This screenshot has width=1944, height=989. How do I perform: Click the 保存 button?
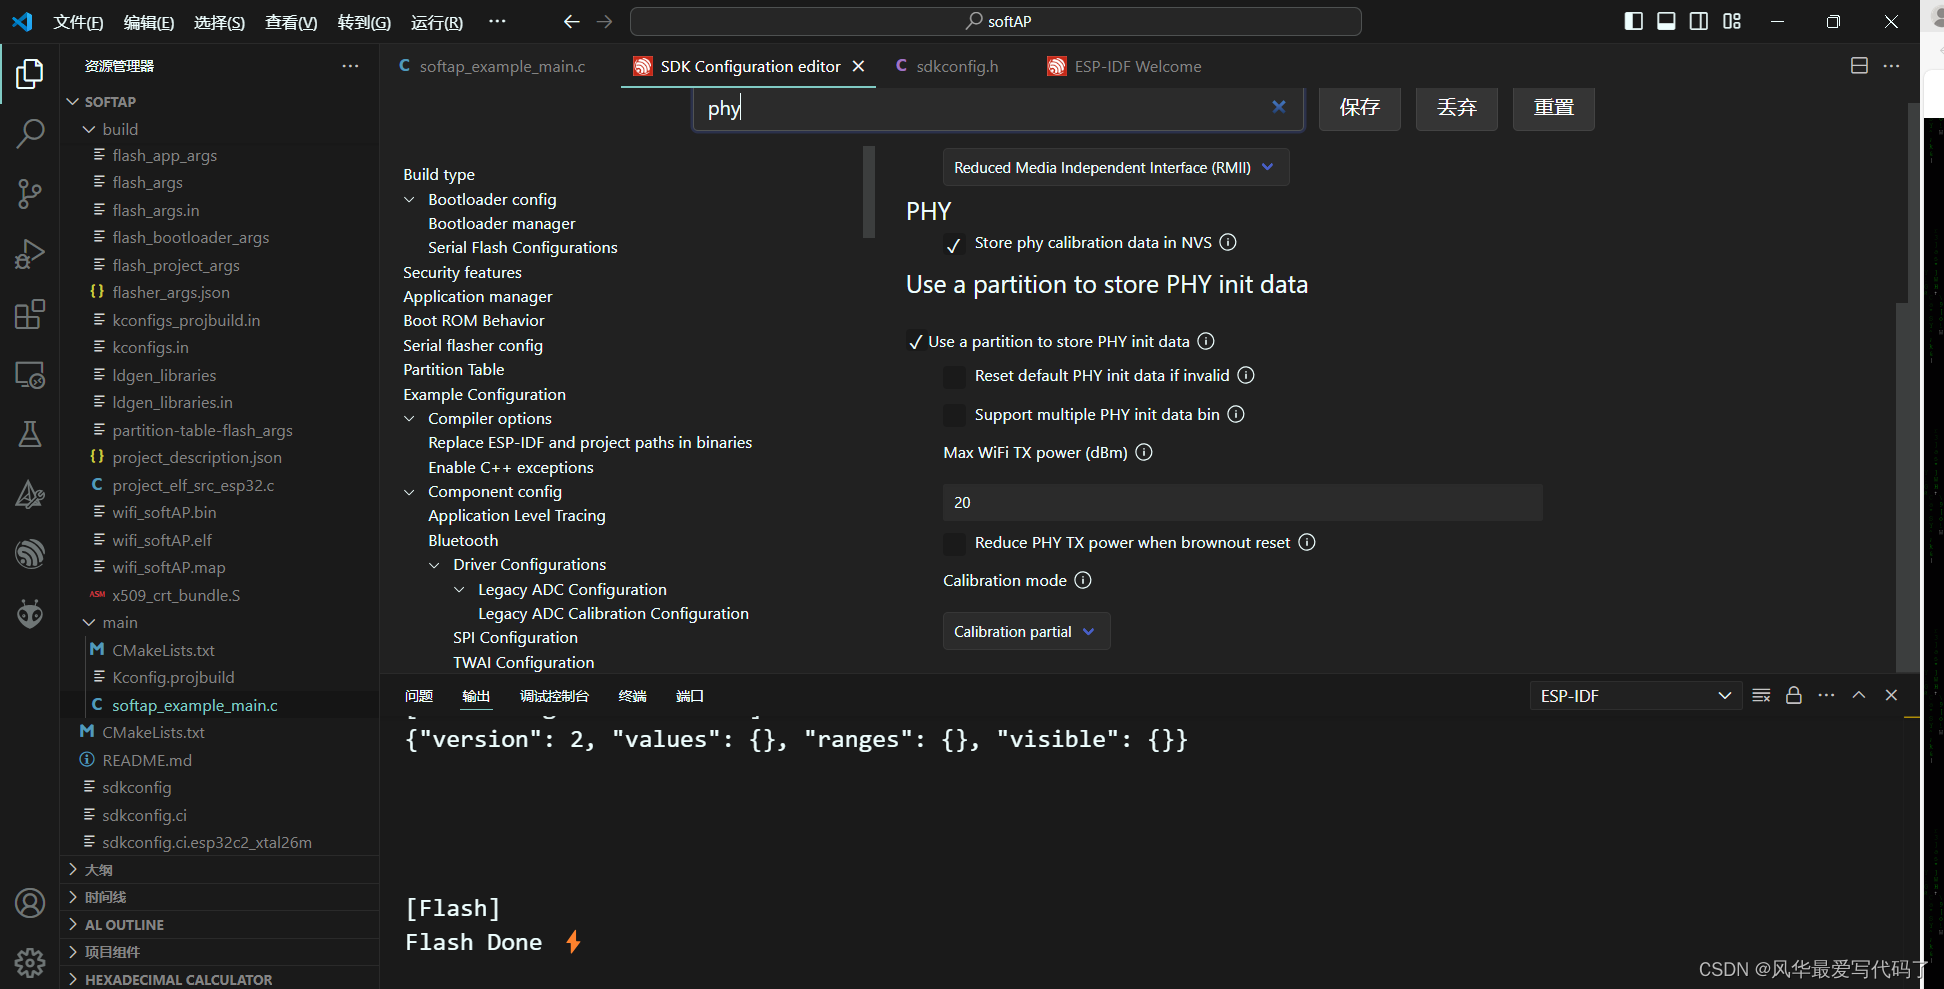pyautogui.click(x=1360, y=108)
